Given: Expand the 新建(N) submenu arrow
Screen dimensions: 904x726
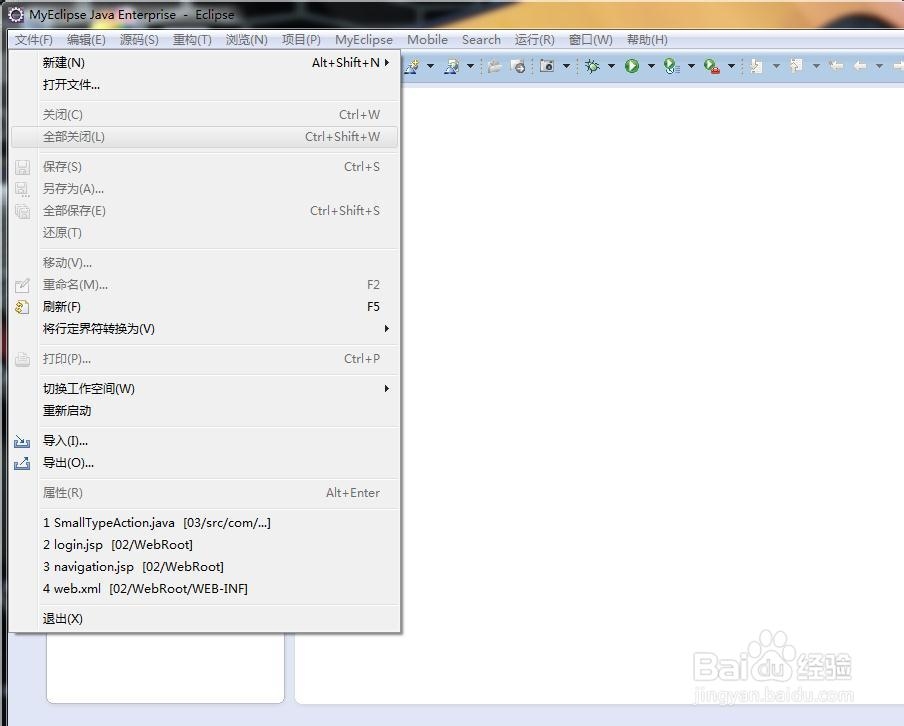Looking at the screenshot, I should tap(387, 62).
